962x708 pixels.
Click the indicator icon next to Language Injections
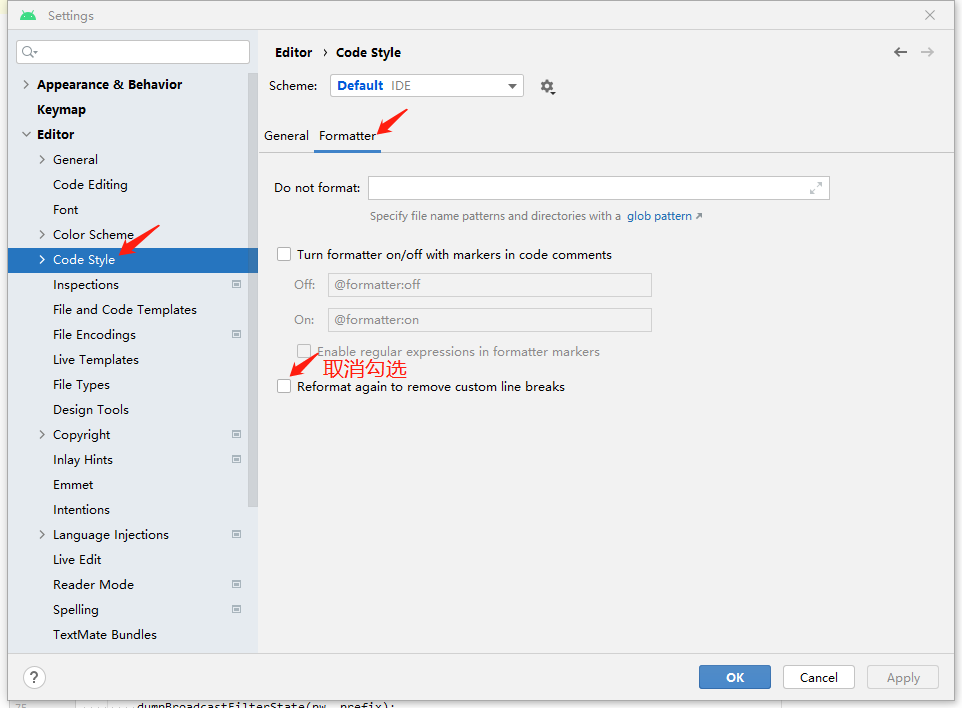coord(236,534)
